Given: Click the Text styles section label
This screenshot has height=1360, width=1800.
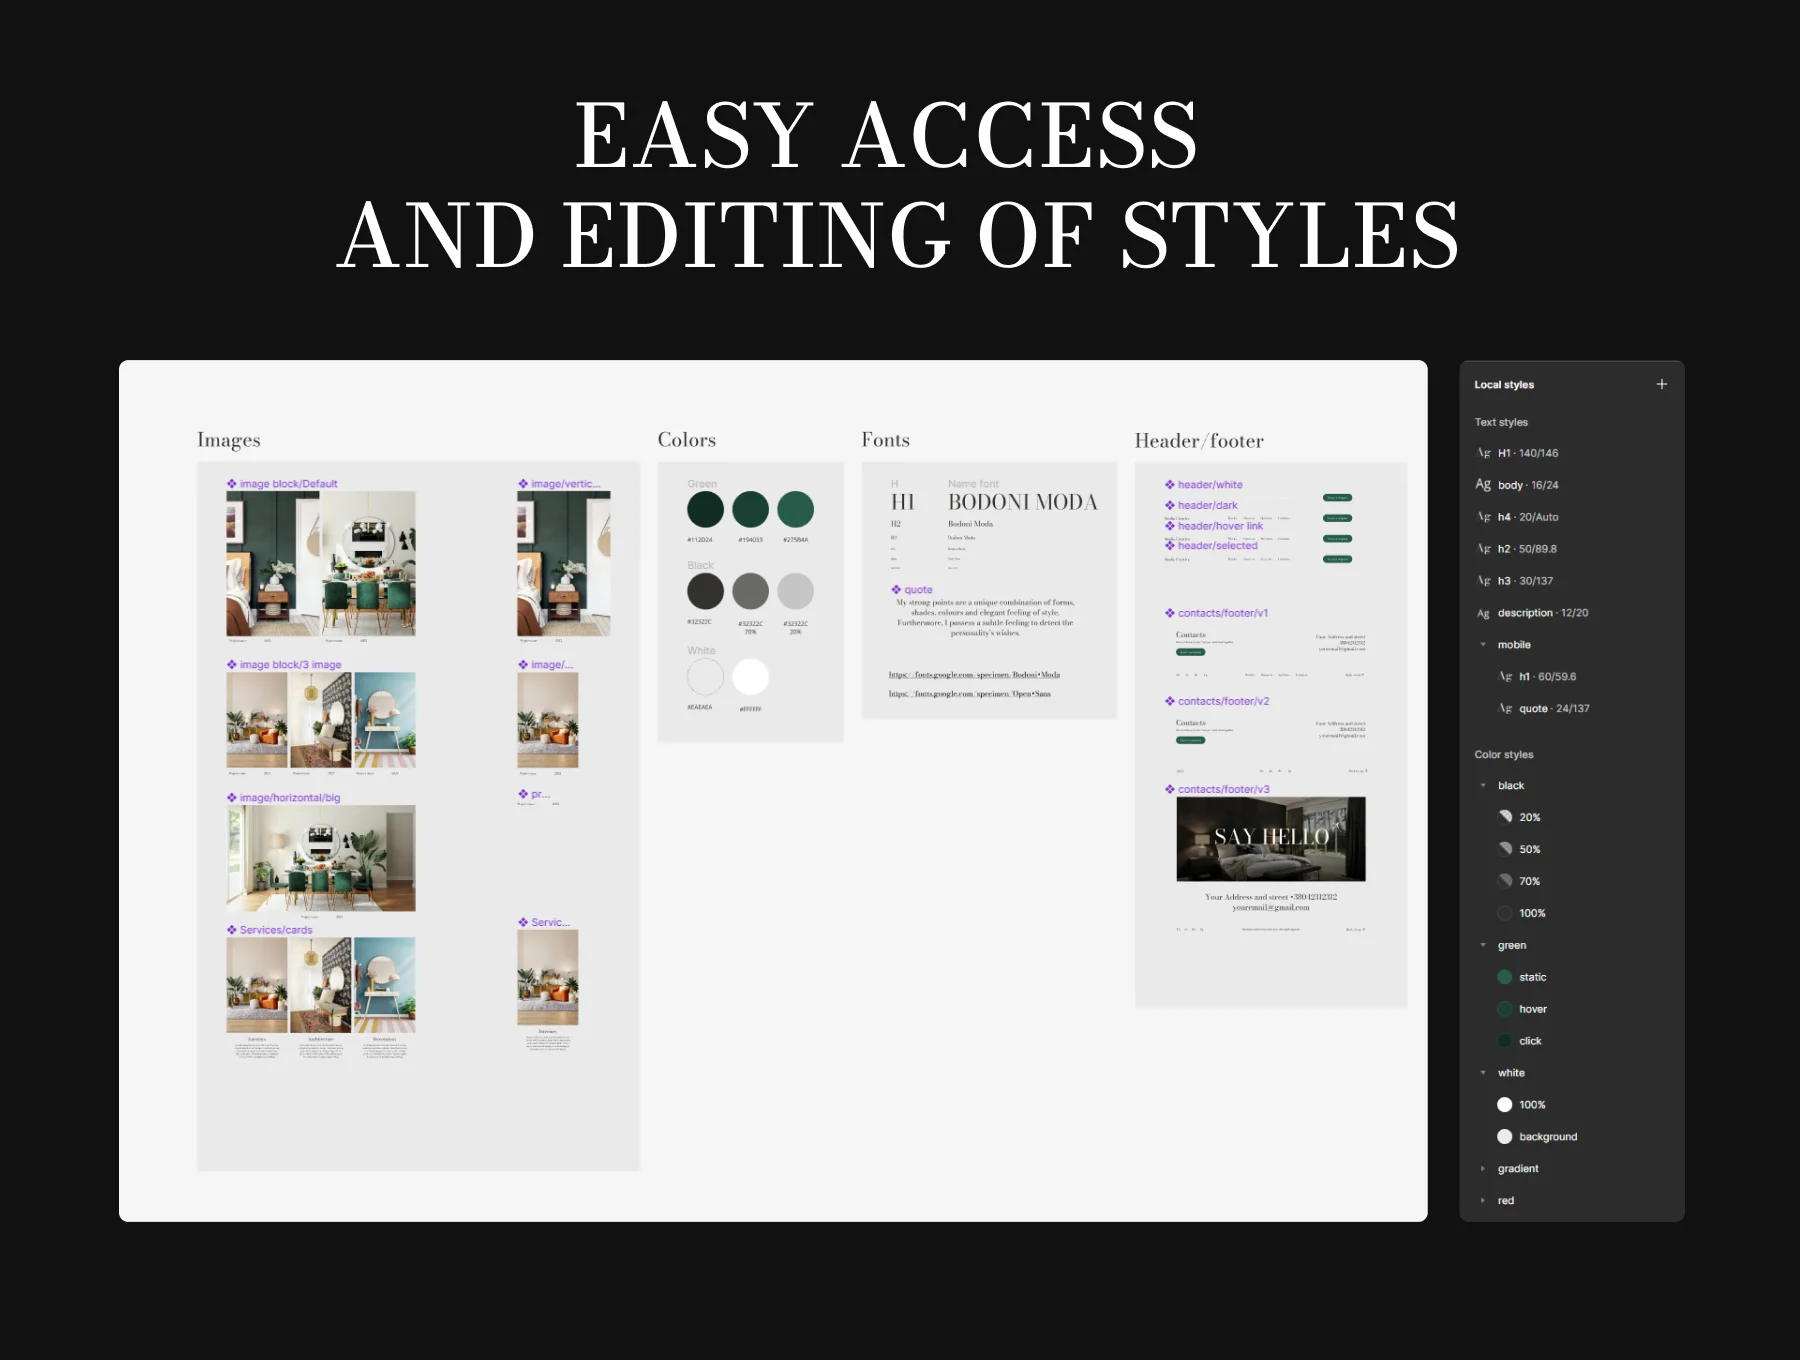Looking at the screenshot, I should coord(1501,423).
